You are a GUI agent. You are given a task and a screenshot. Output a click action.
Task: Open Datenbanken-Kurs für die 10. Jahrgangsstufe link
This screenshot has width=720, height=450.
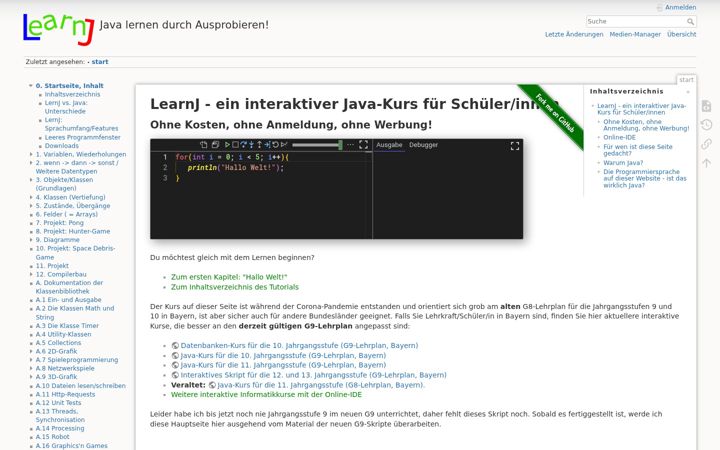[x=299, y=345]
